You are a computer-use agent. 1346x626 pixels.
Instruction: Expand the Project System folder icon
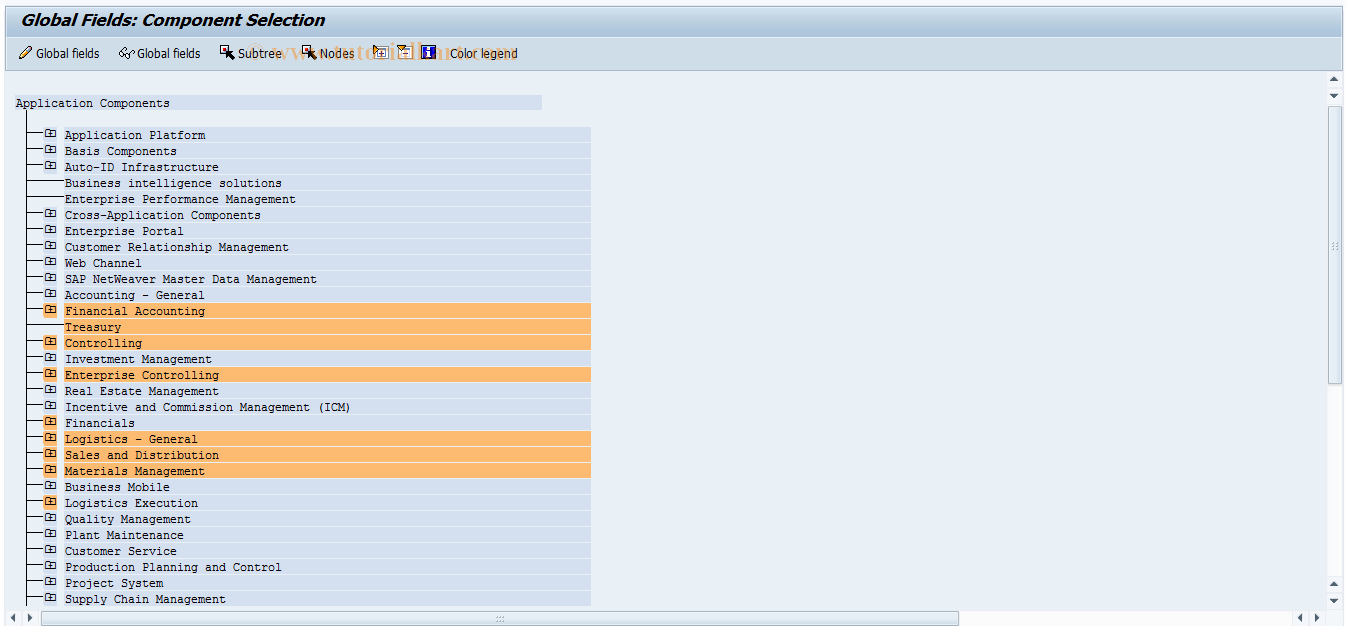click(x=50, y=582)
